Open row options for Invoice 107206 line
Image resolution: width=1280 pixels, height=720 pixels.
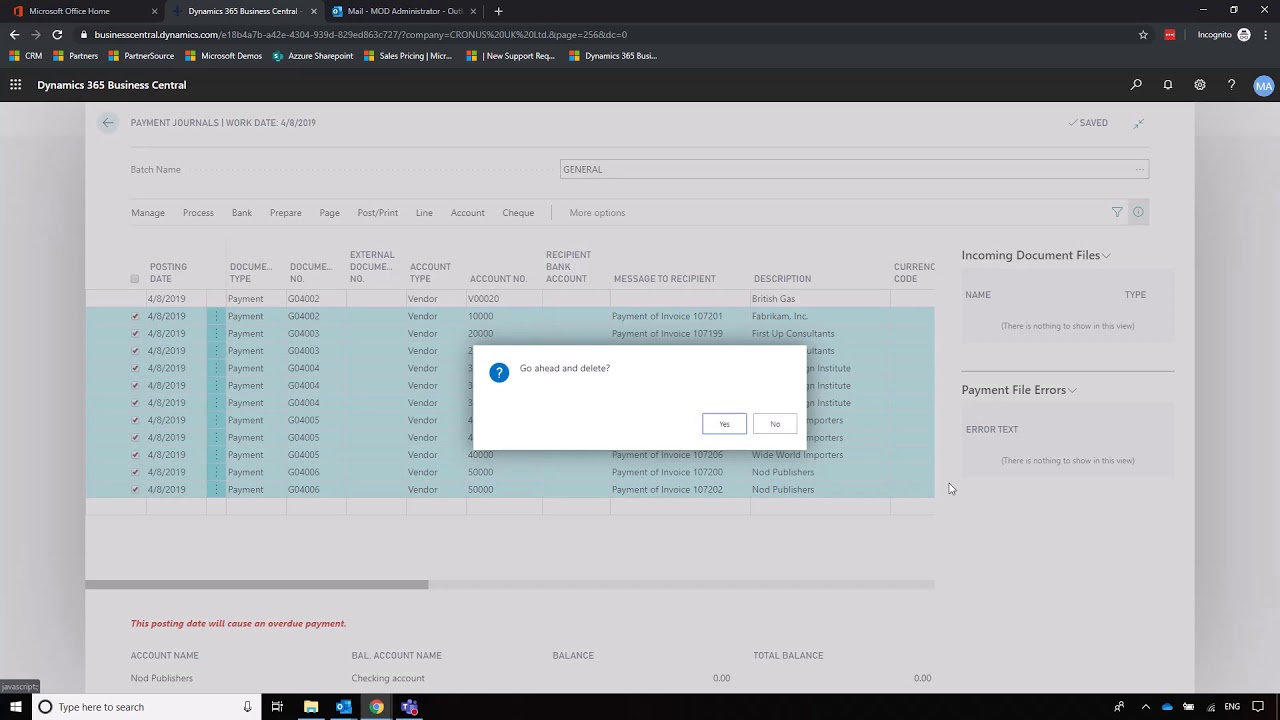coord(216,455)
